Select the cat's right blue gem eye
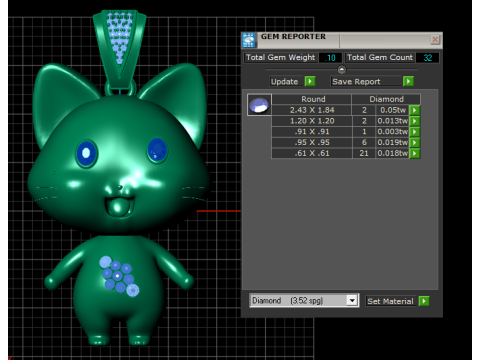480x360 pixels. point(157,150)
